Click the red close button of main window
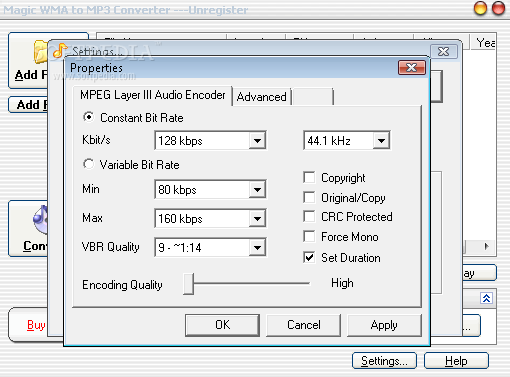 point(499,9)
